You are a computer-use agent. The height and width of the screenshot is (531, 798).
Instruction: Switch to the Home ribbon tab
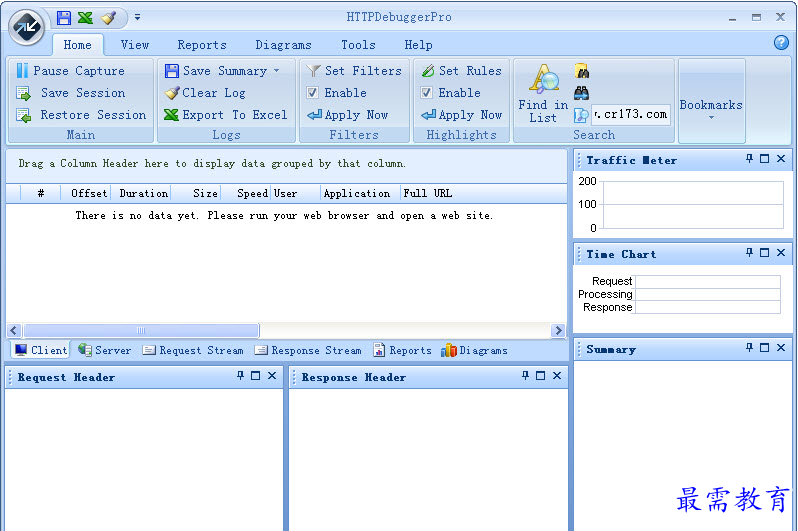tap(77, 45)
